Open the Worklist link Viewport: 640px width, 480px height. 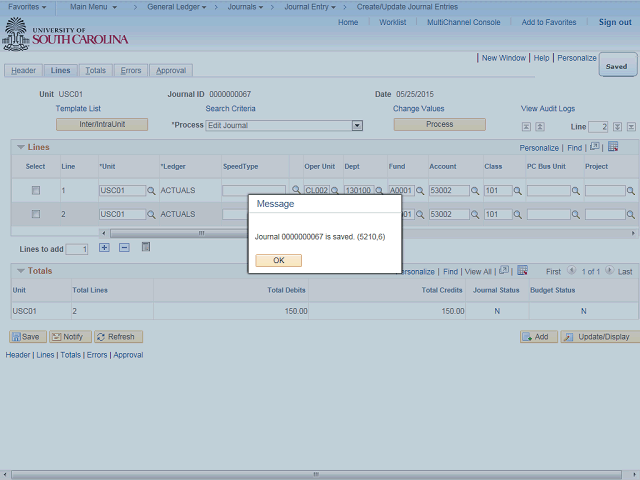tap(392, 22)
